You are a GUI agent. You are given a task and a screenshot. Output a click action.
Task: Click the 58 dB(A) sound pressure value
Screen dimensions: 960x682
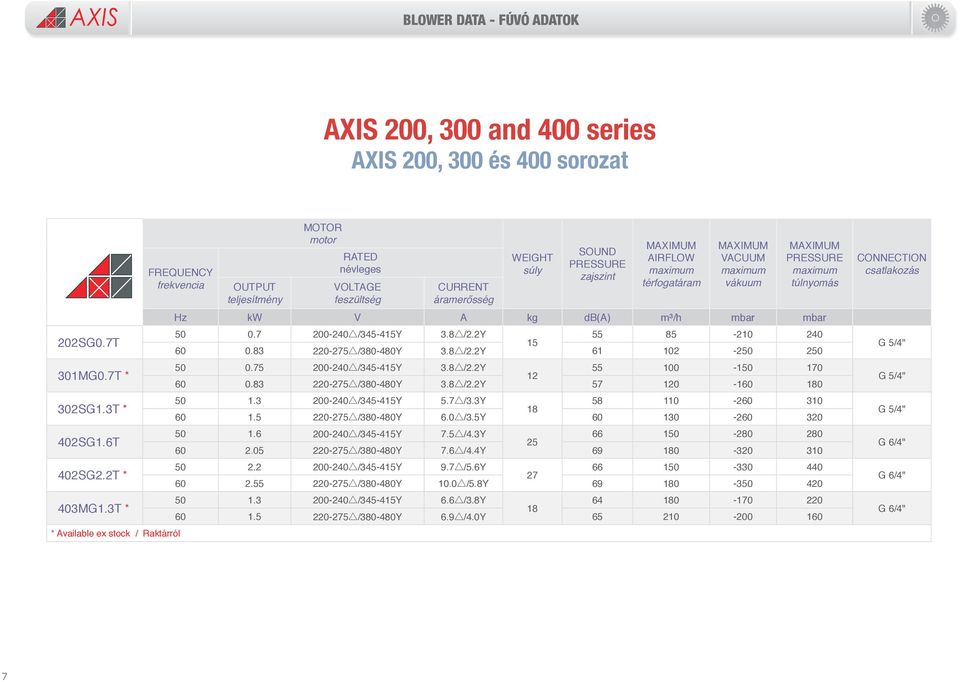[597, 400]
